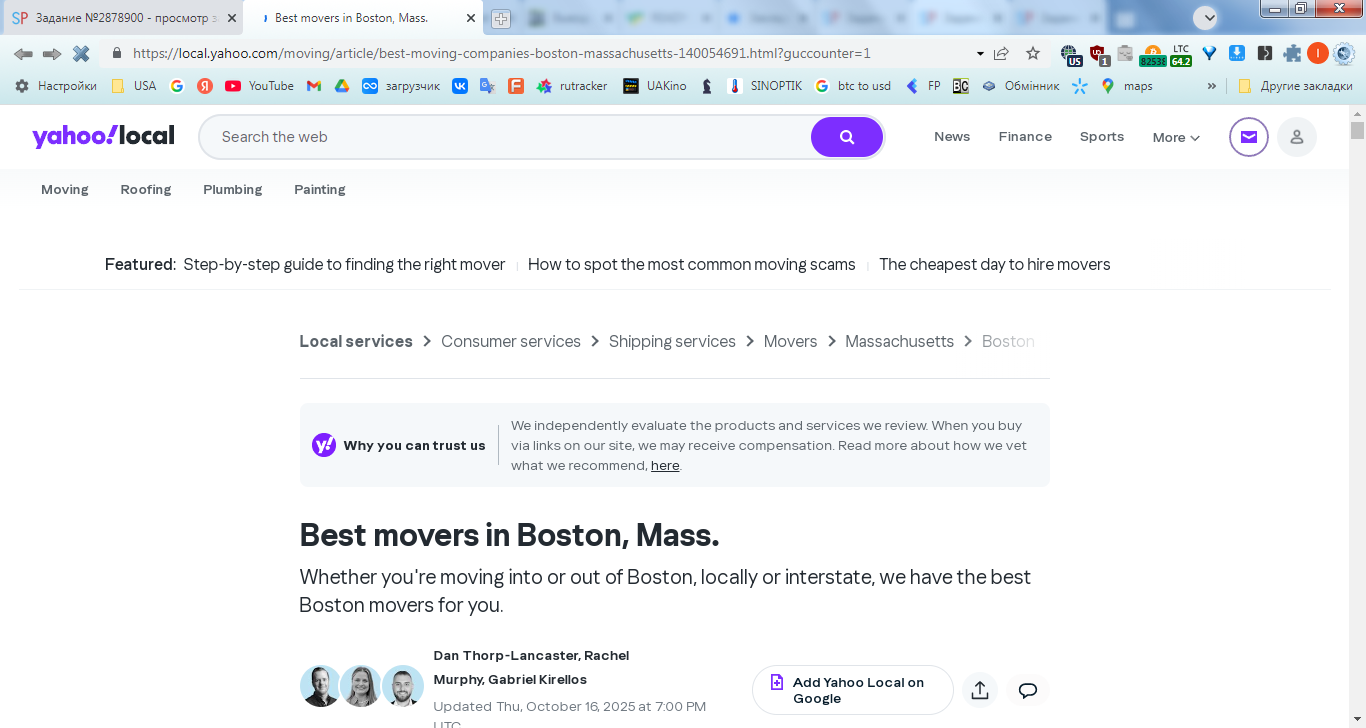Open the extensions puzzle piece menu
This screenshot has height=728, width=1366.
point(1292,53)
